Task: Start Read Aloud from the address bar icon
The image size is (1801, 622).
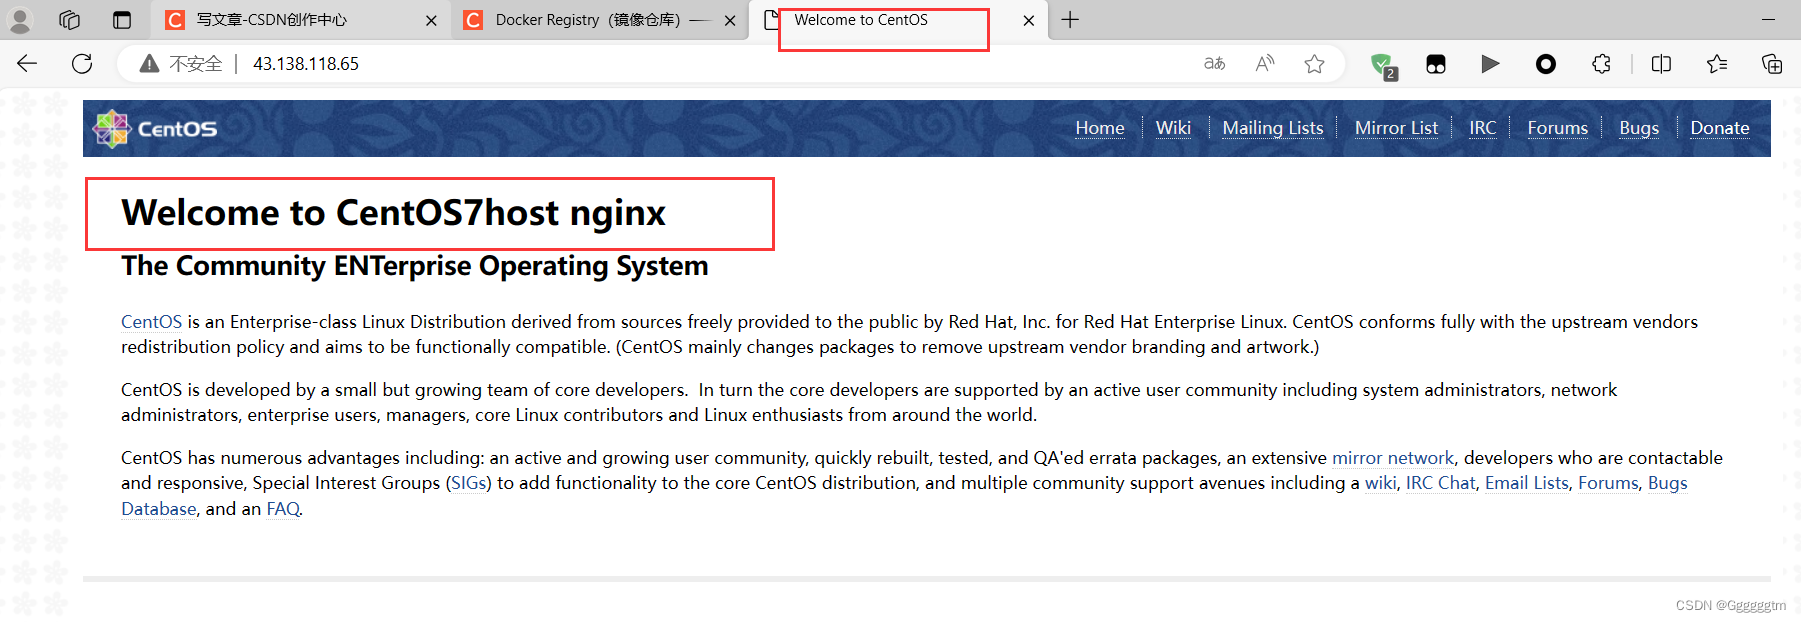Action: pos(1265,64)
